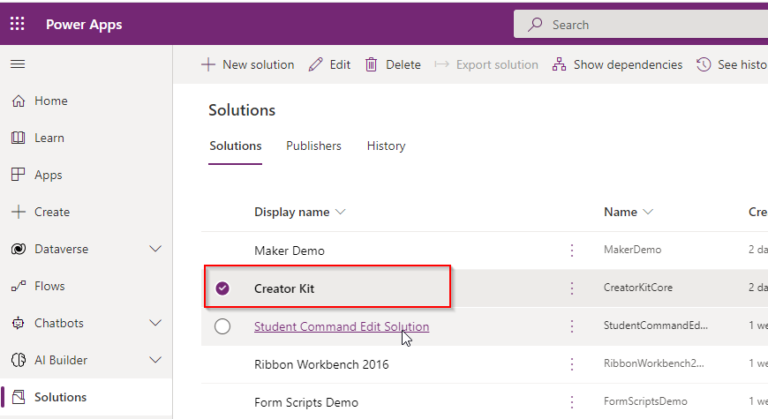Click the Show dependencies button
768x419 pixels.
pos(617,65)
